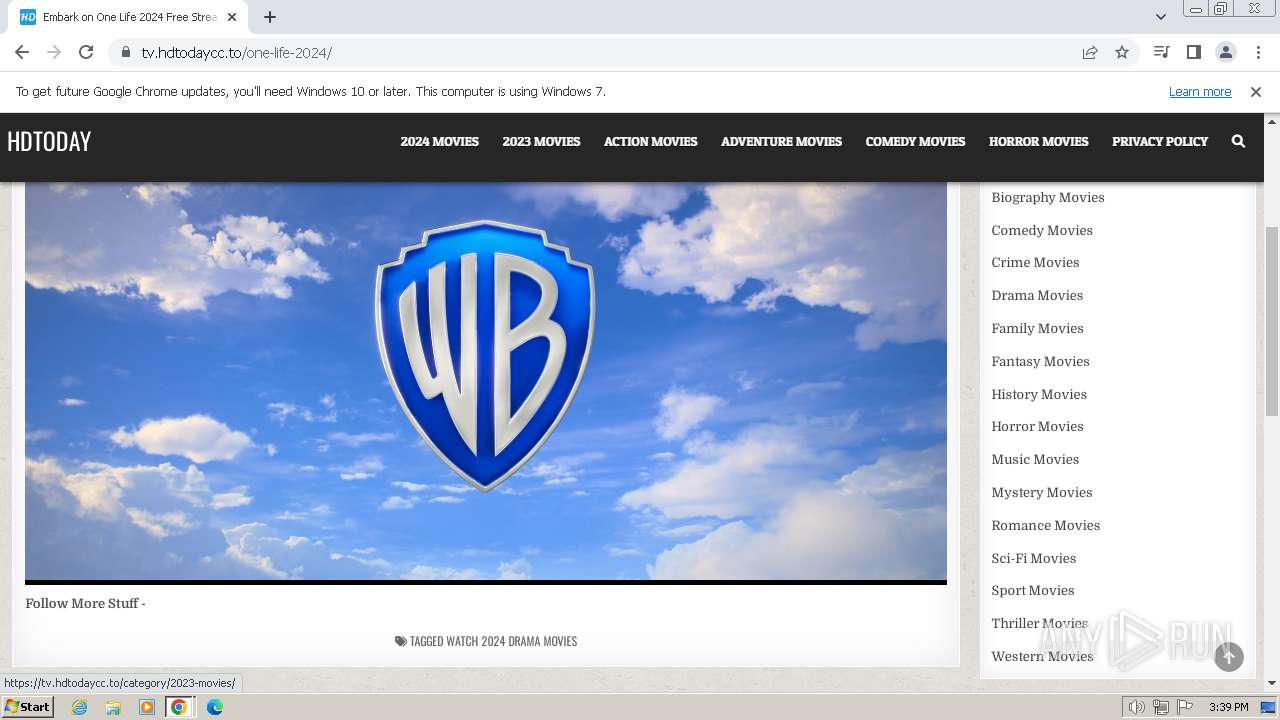This screenshot has height=720, width=1280.
Task: Go to Adventure Movies
Action: 781,141
